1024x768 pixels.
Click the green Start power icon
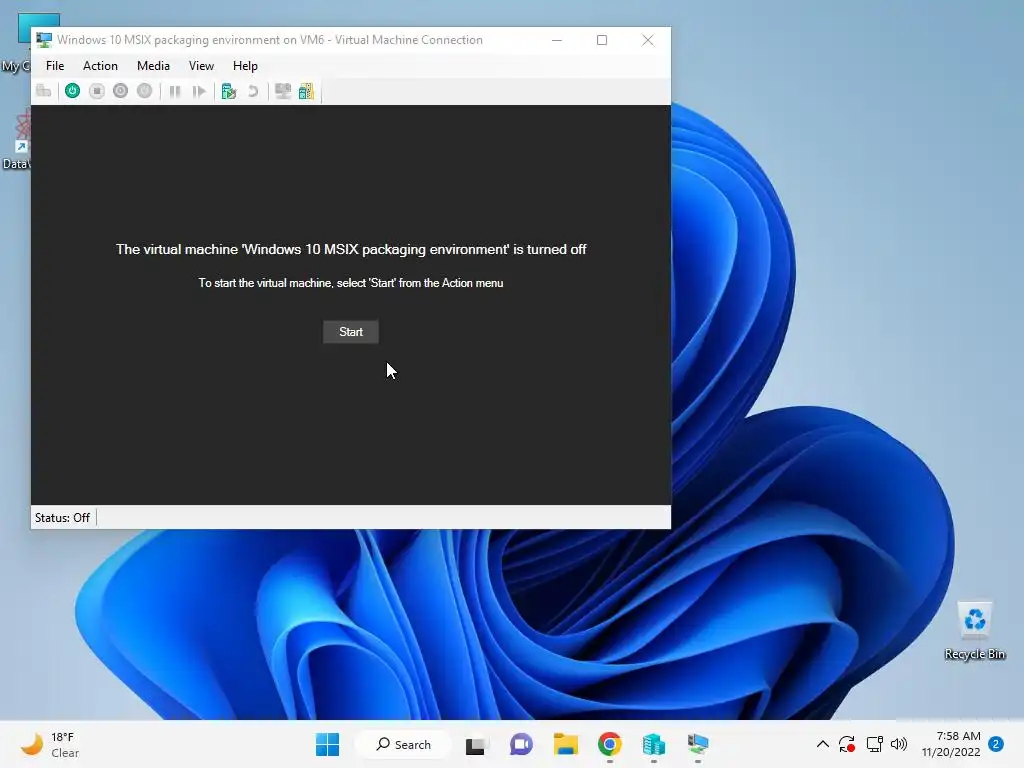tap(72, 91)
